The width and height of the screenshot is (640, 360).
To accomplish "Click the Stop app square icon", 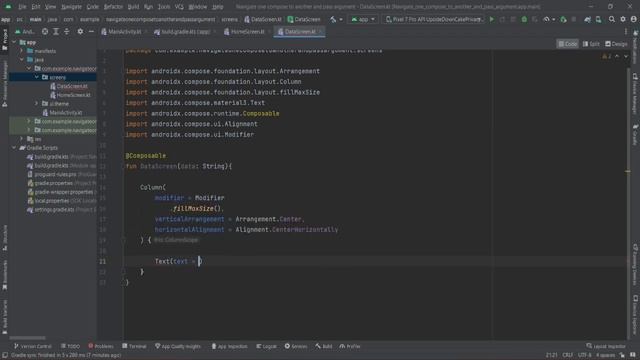I will coord(574,19).
